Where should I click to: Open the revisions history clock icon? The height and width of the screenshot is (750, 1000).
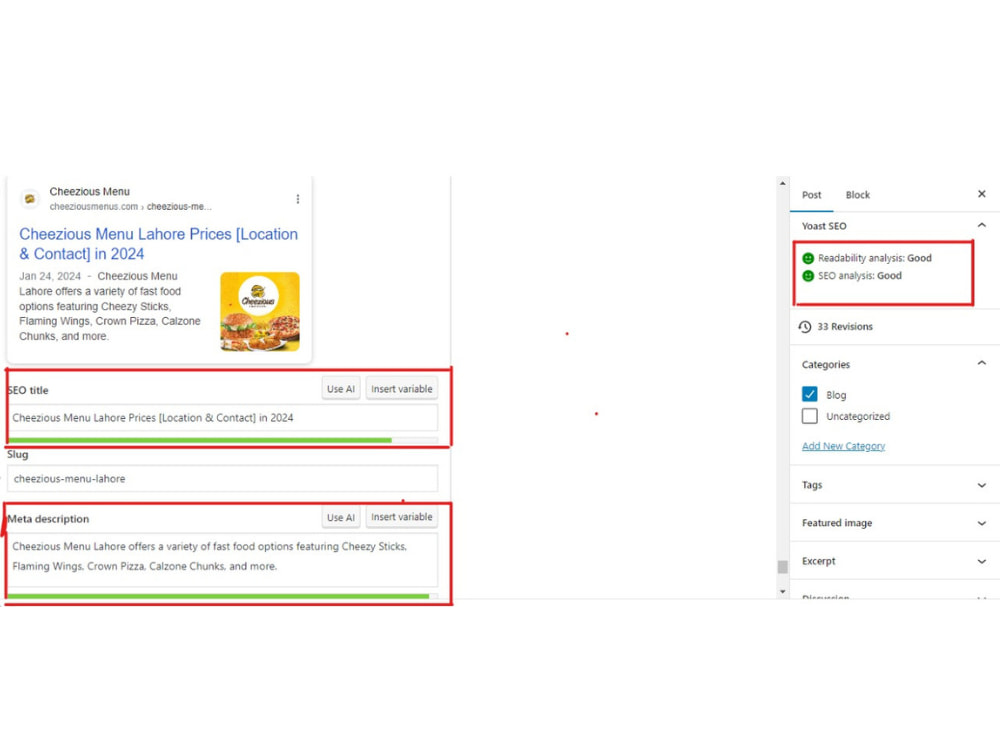805,327
